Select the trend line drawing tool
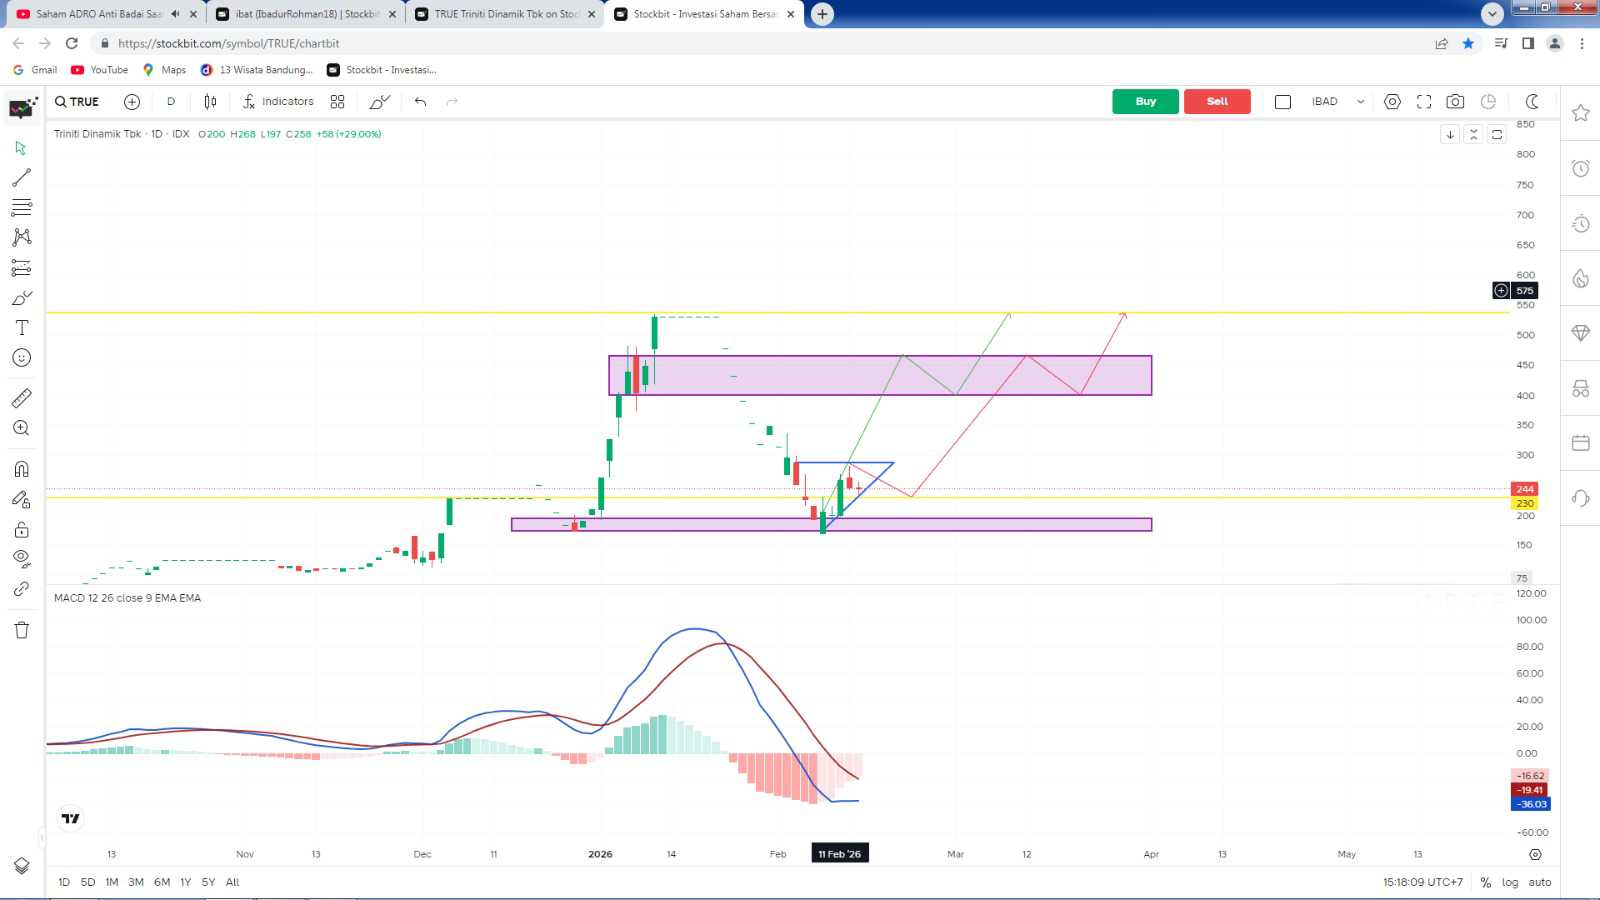 pyautogui.click(x=21, y=178)
